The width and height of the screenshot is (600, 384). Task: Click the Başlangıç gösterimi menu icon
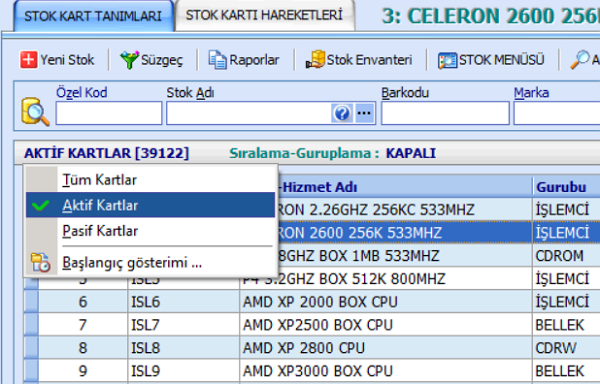coord(41,263)
